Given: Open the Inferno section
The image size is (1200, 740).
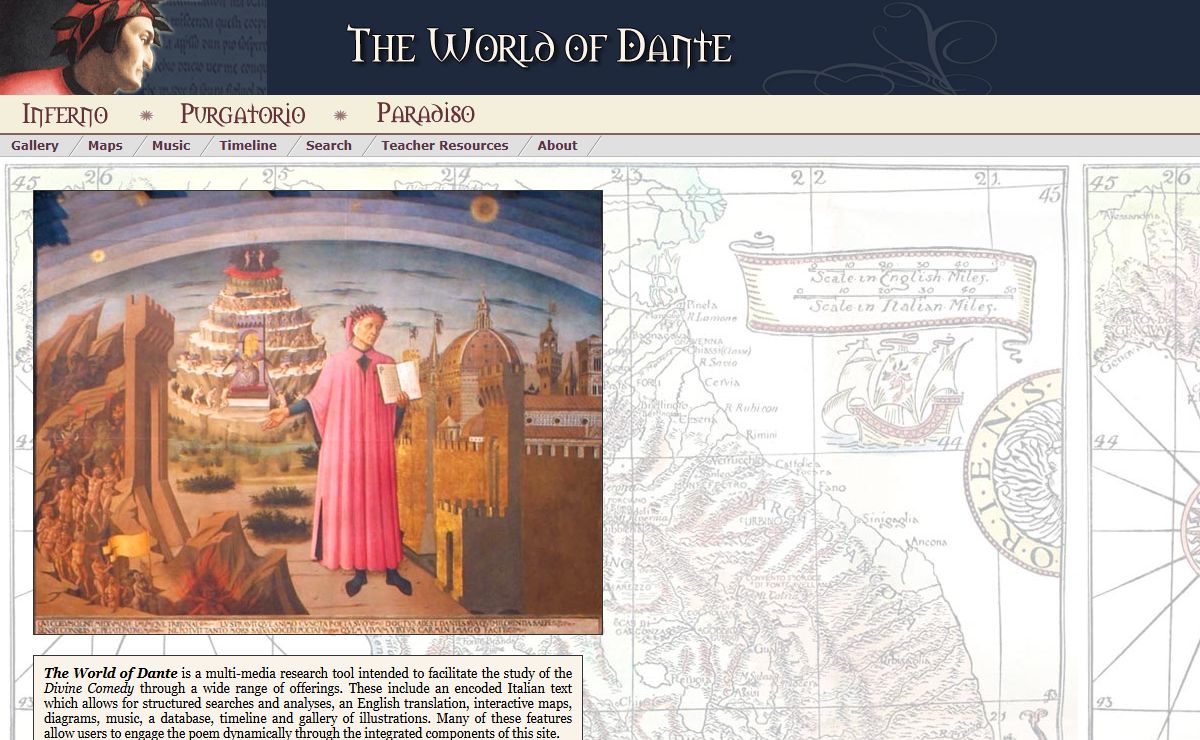Looking at the screenshot, I should pyautogui.click(x=65, y=114).
